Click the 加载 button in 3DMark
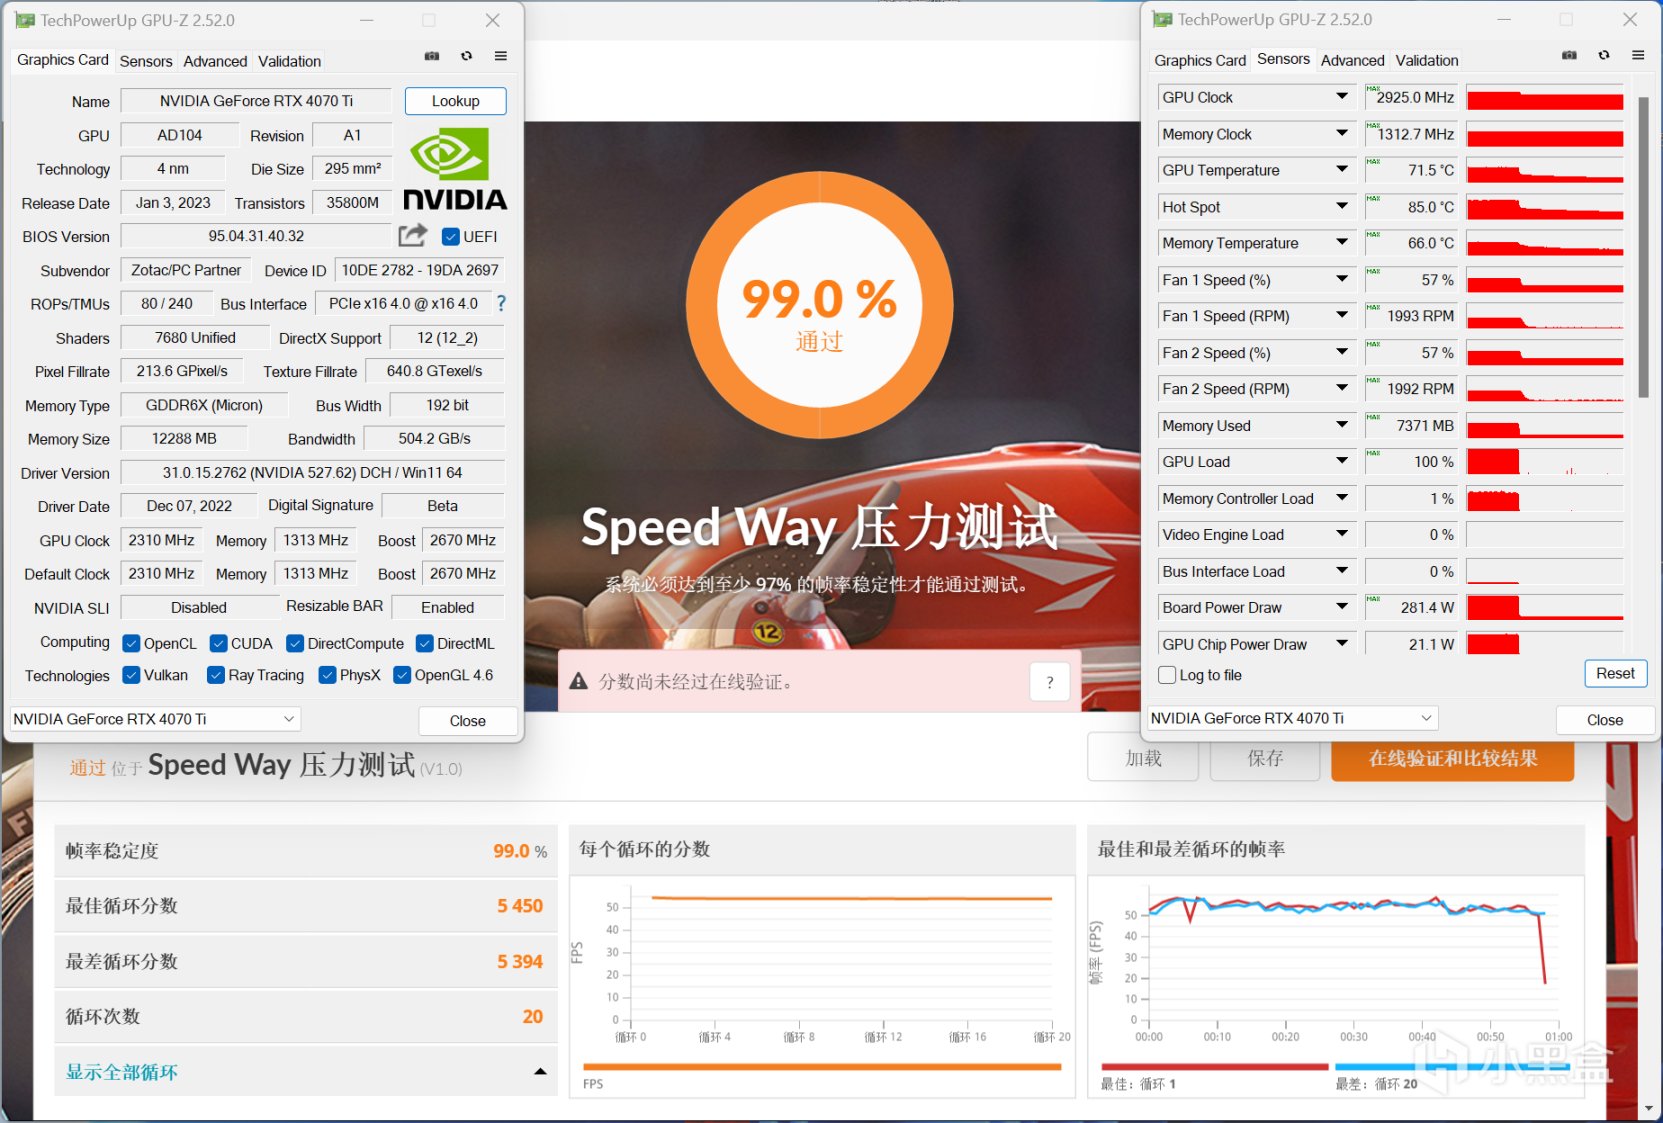This screenshot has width=1663, height=1123. click(x=1143, y=758)
